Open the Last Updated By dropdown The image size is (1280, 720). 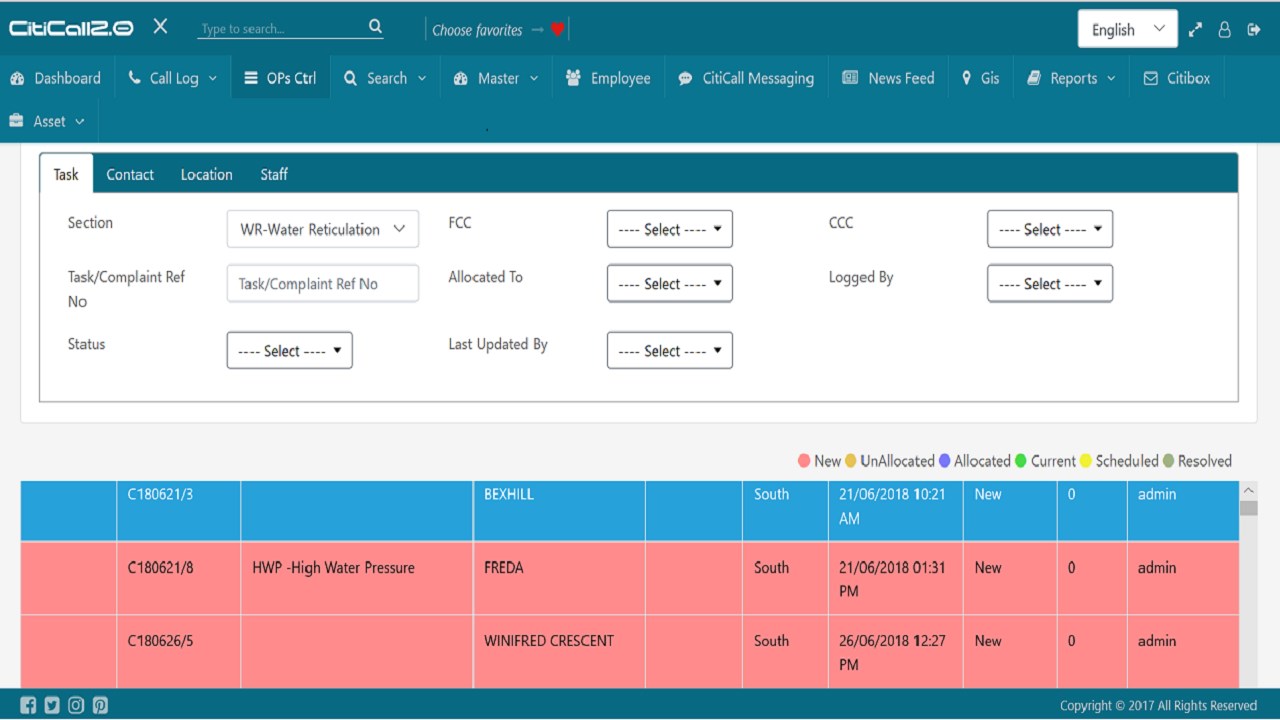click(670, 350)
